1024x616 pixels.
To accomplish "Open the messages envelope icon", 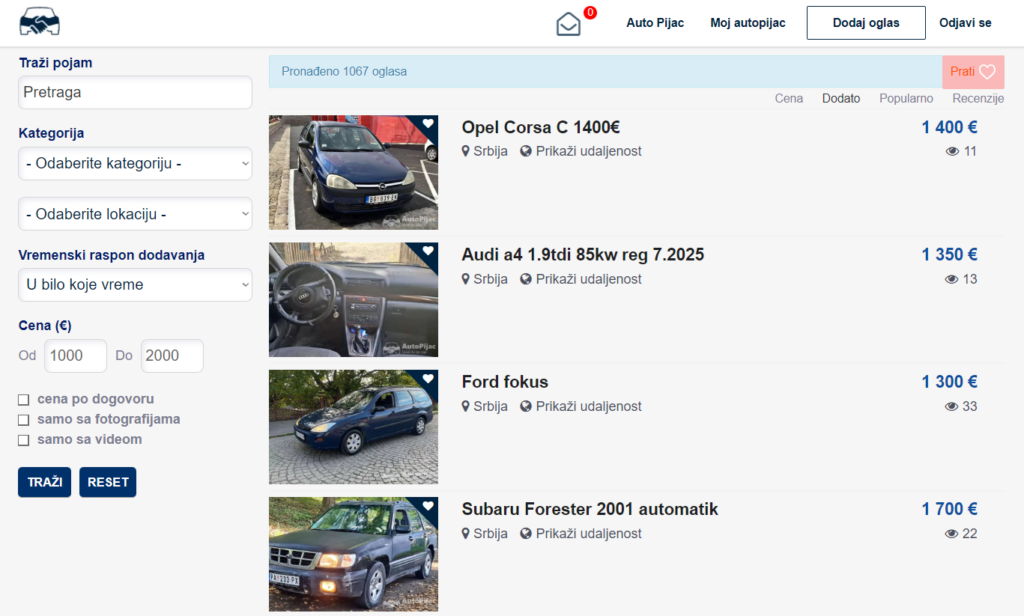I will pos(568,24).
